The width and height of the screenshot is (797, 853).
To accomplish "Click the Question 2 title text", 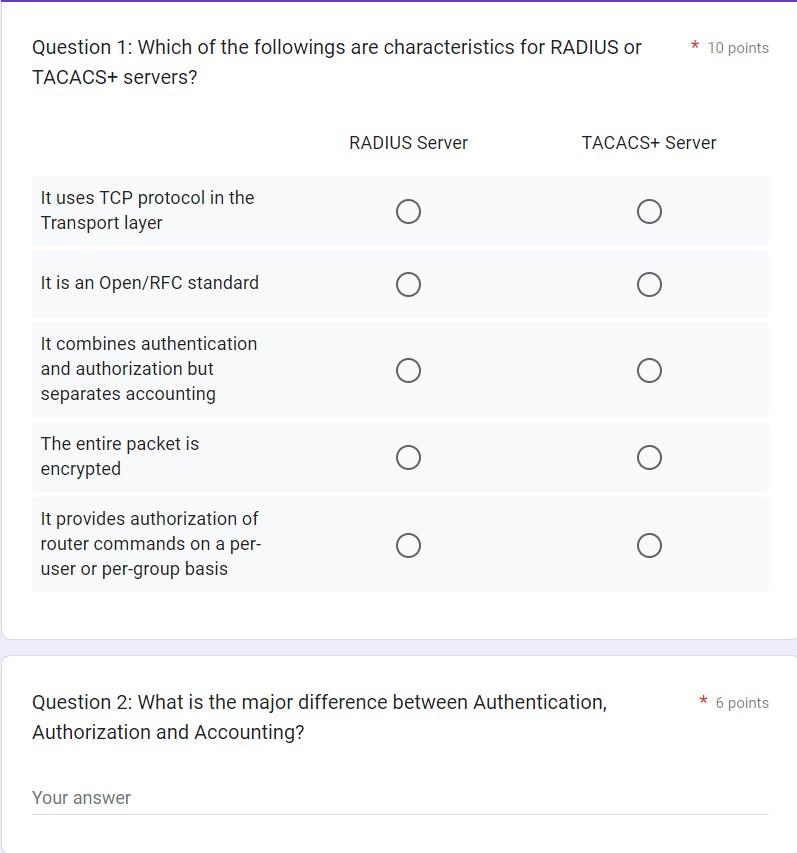I will 319,717.
